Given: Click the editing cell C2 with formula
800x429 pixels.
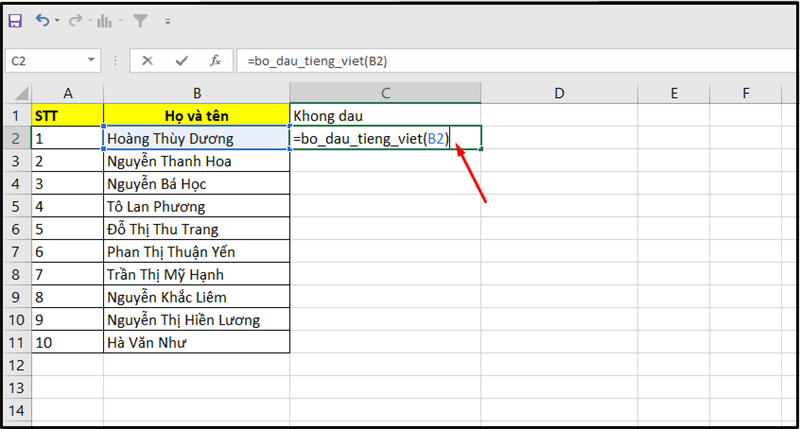Looking at the screenshot, I should point(385,138).
